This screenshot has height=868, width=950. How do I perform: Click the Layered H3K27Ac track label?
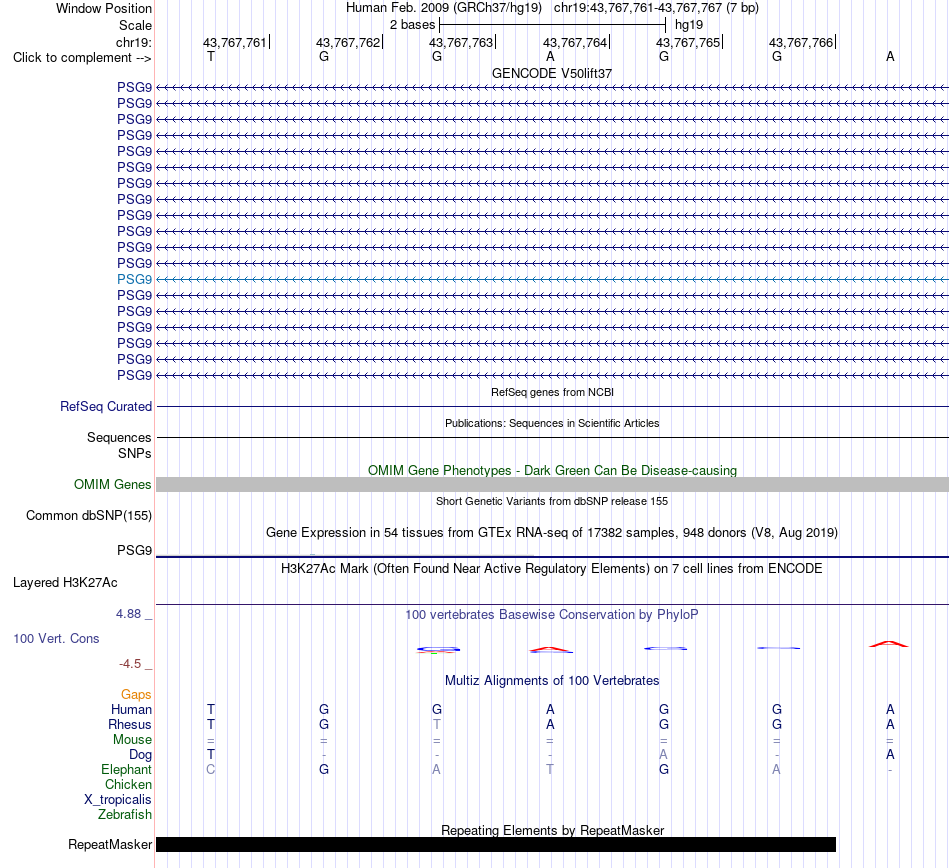click(65, 583)
